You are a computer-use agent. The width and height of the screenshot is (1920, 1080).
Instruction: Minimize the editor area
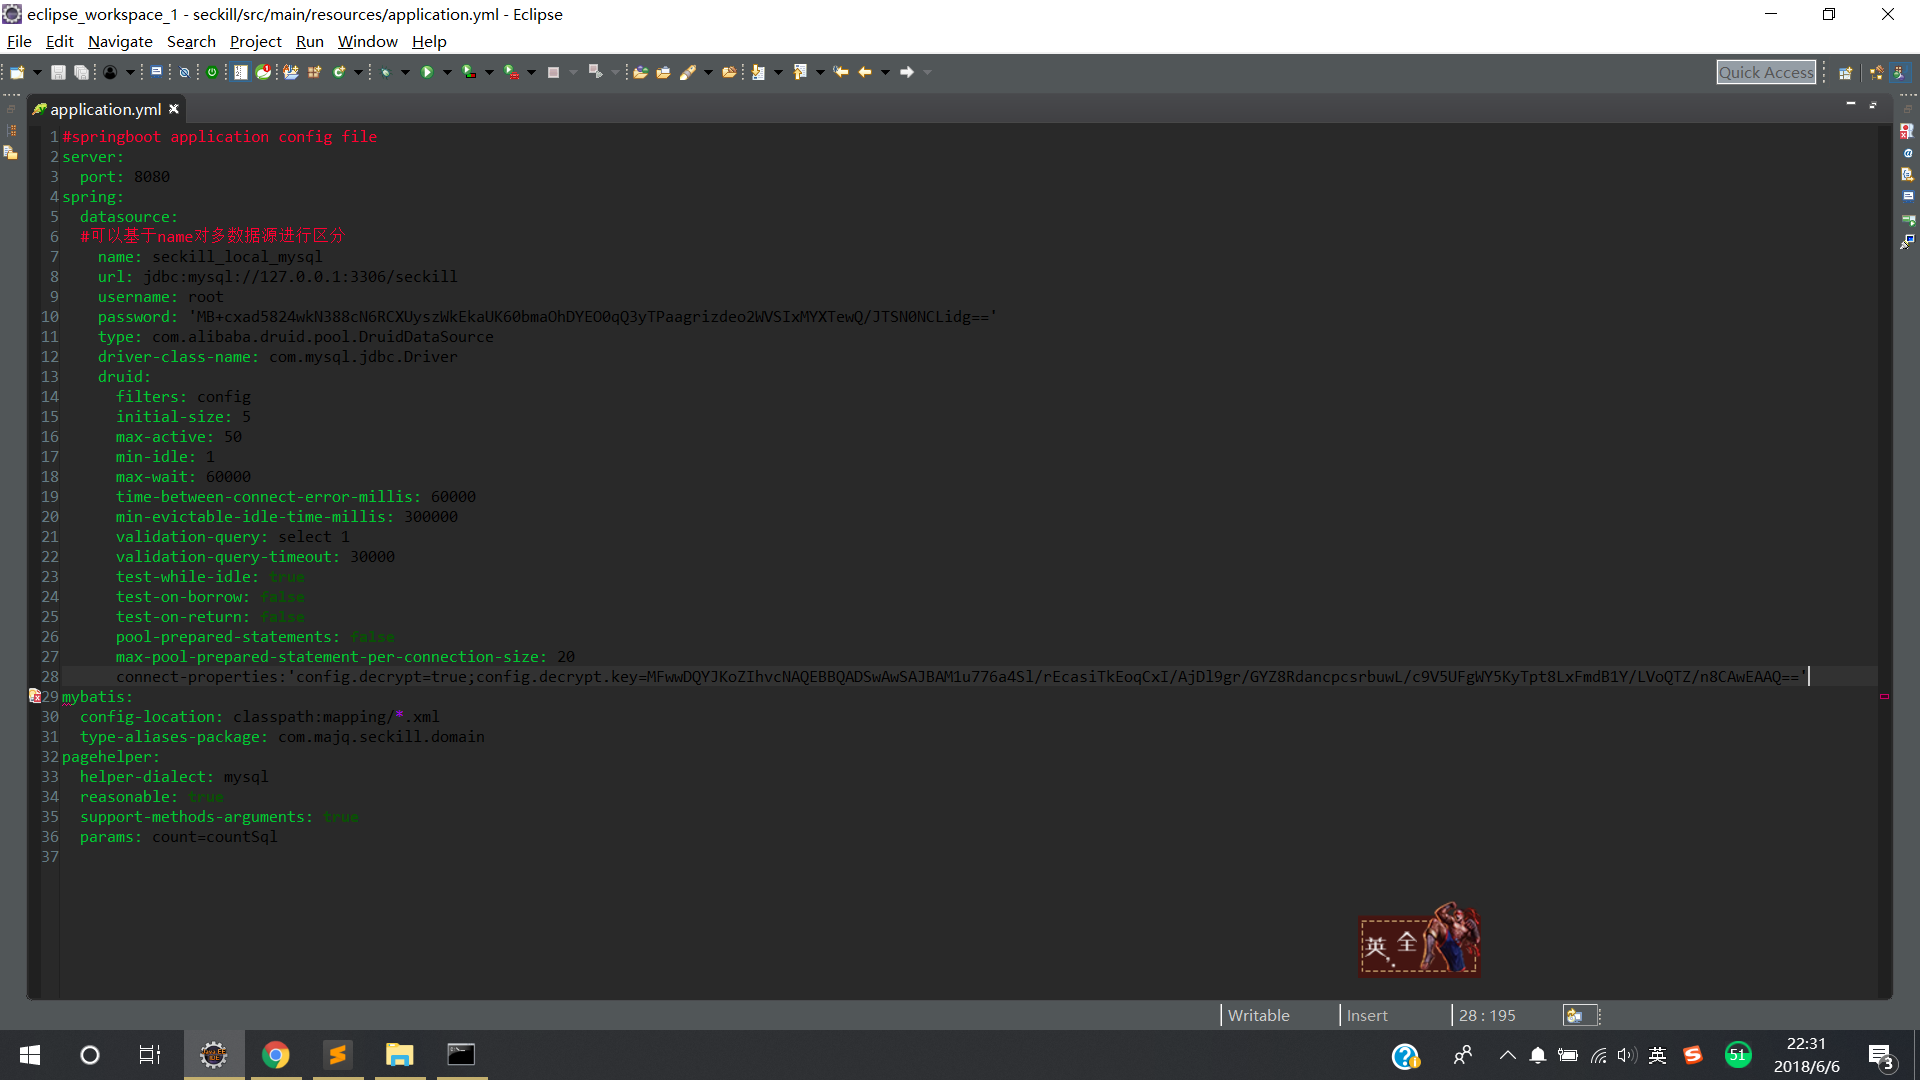point(1851,103)
